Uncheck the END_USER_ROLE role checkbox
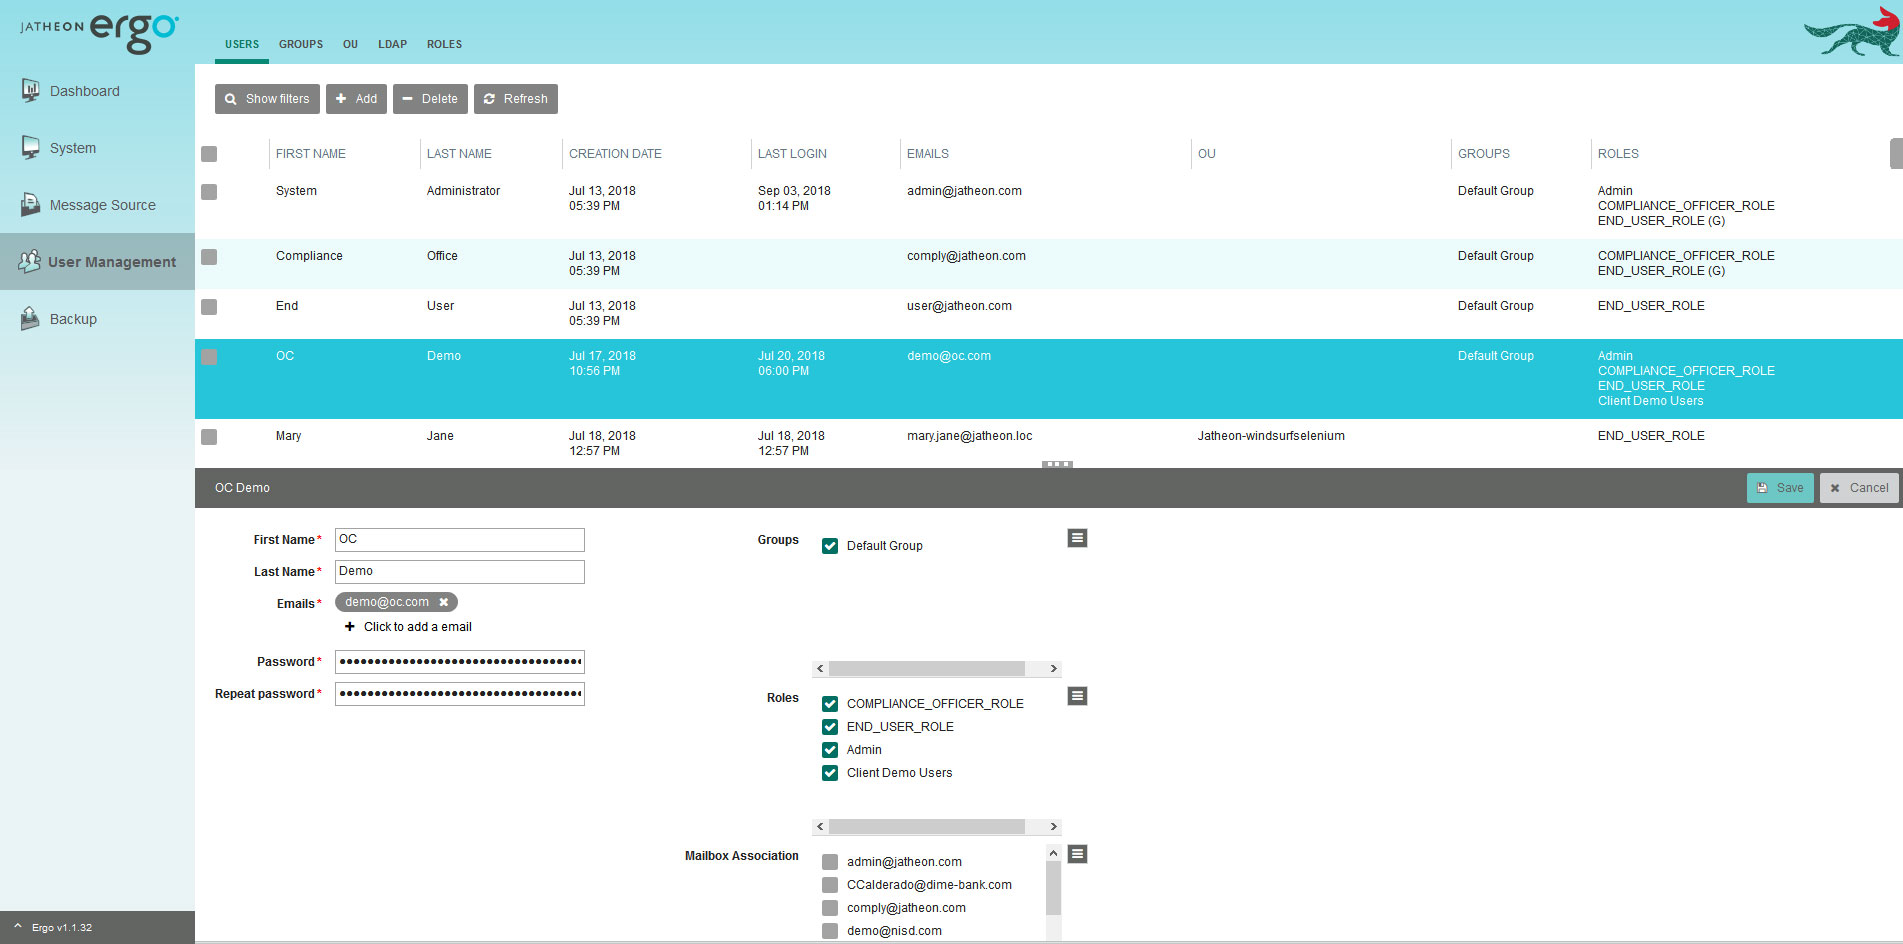The height and width of the screenshot is (944, 1903). point(830,727)
